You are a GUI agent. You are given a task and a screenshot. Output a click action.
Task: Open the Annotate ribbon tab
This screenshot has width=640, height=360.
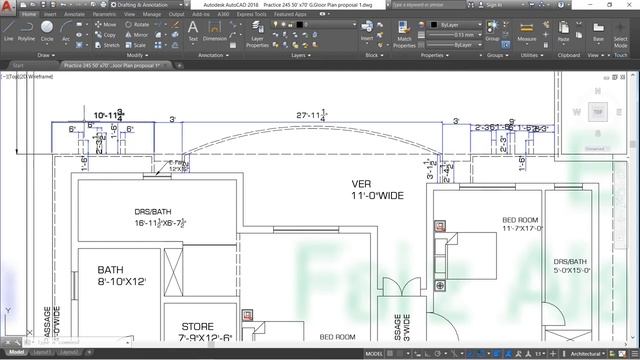click(x=74, y=14)
